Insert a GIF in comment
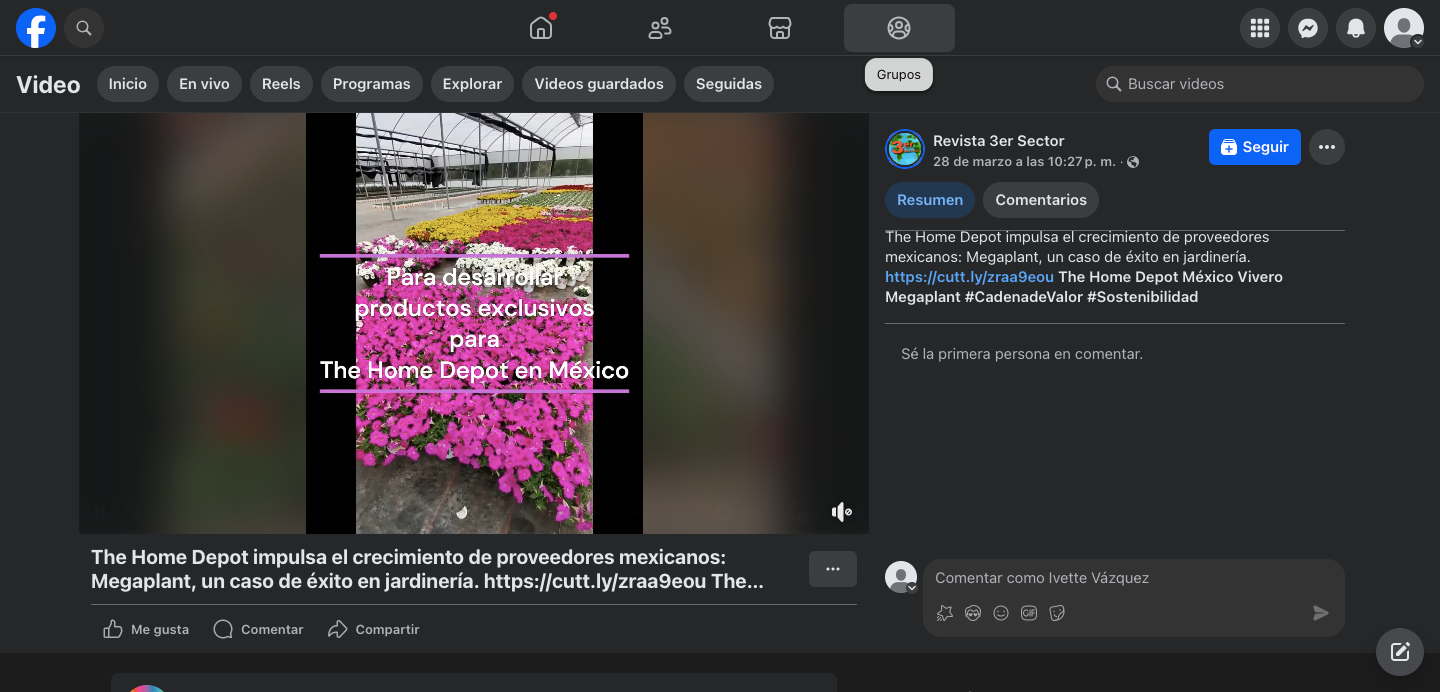This screenshot has width=1440, height=692. [x=1029, y=613]
